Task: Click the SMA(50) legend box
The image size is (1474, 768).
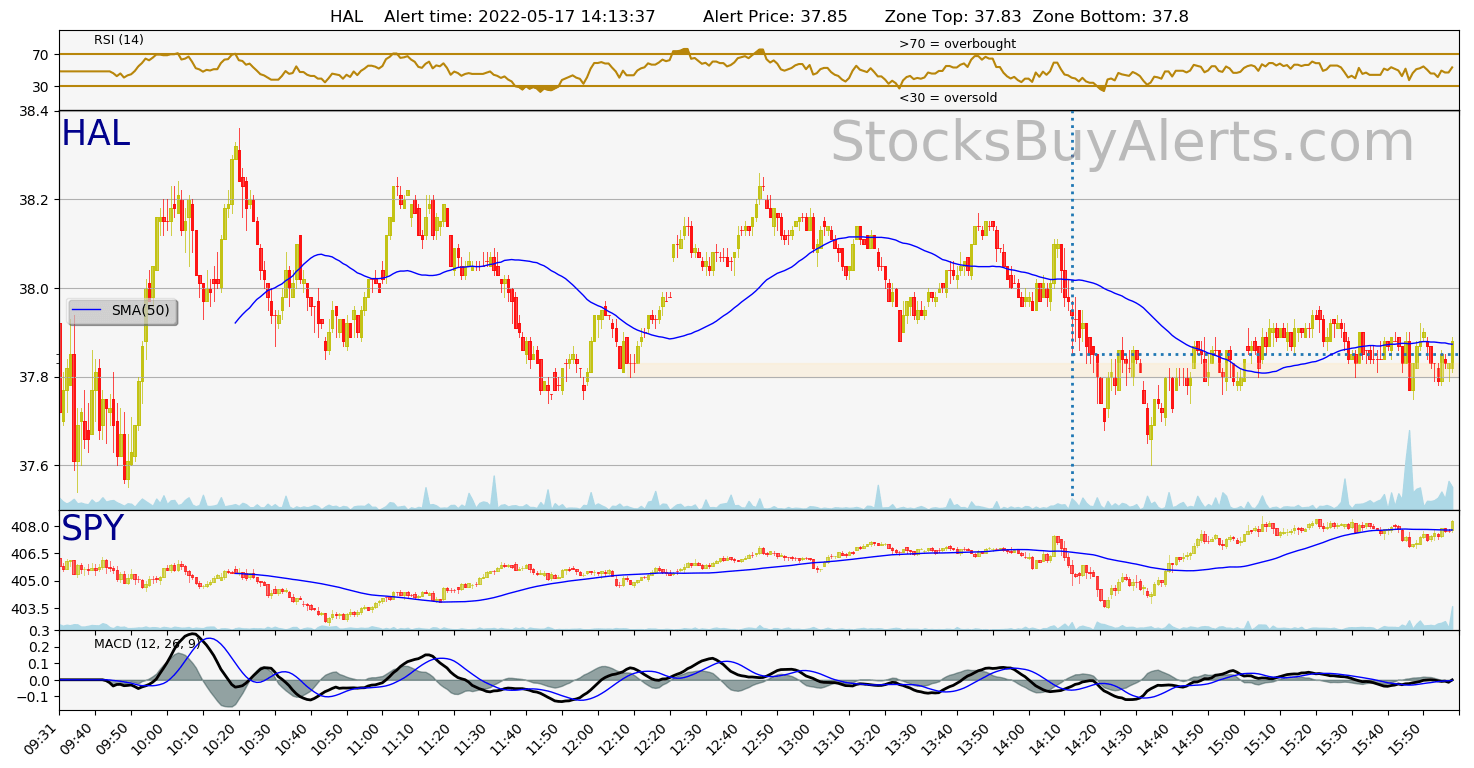Action: click(x=122, y=311)
